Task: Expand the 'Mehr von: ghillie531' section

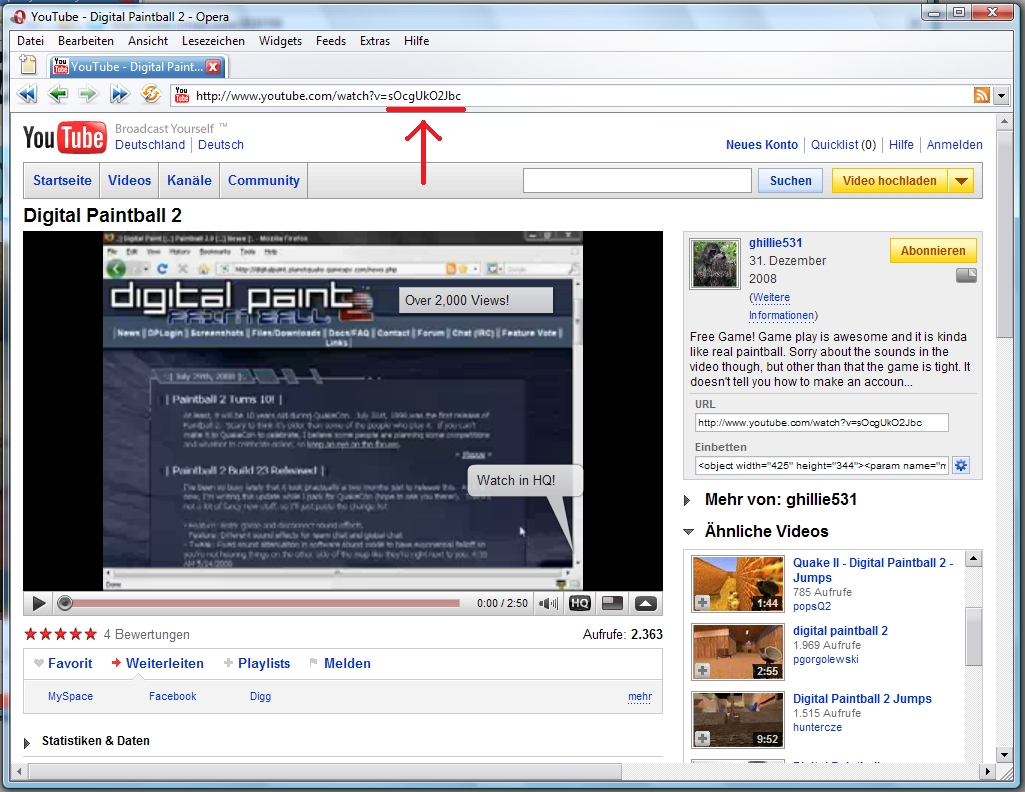Action: coord(687,500)
